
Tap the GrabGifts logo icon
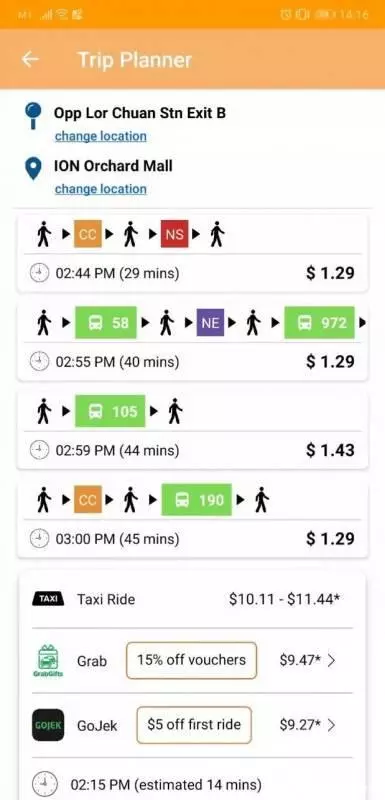pos(48,661)
